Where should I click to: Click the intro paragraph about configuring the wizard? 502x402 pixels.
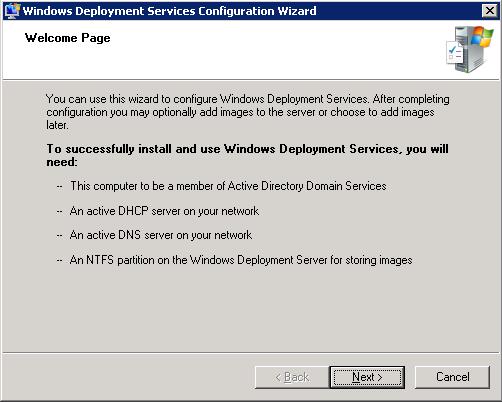point(248,112)
